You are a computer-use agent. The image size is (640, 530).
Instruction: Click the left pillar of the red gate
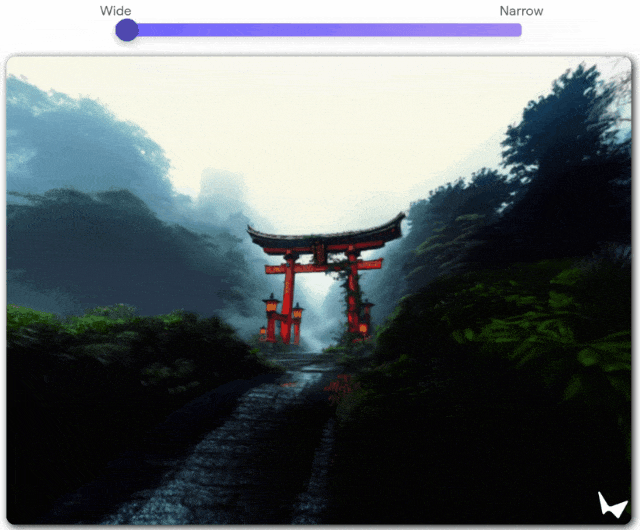[288, 298]
